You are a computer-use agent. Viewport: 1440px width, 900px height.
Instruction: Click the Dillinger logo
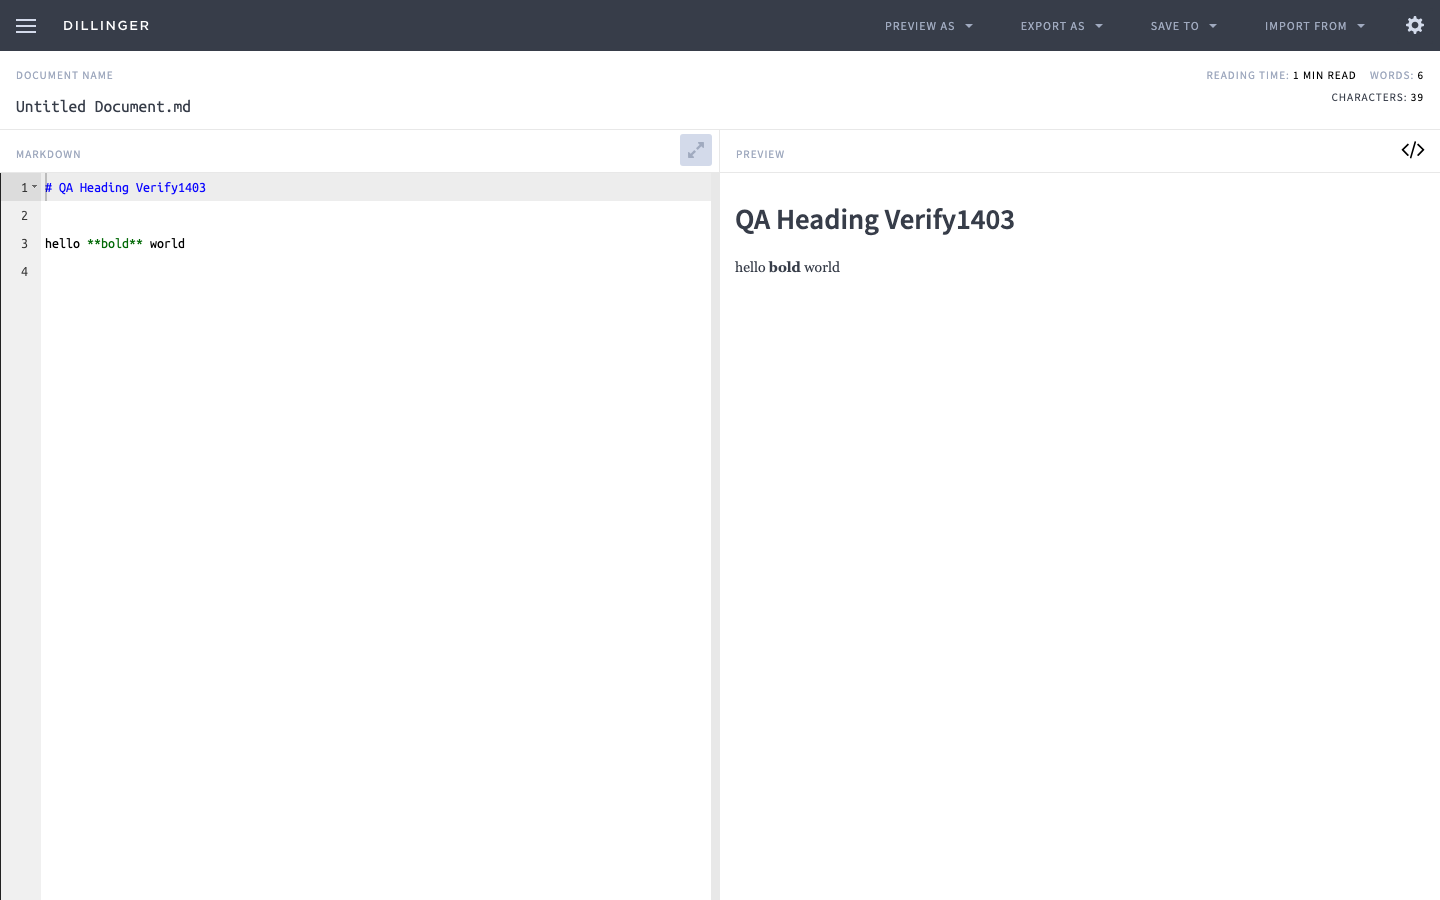[106, 26]
